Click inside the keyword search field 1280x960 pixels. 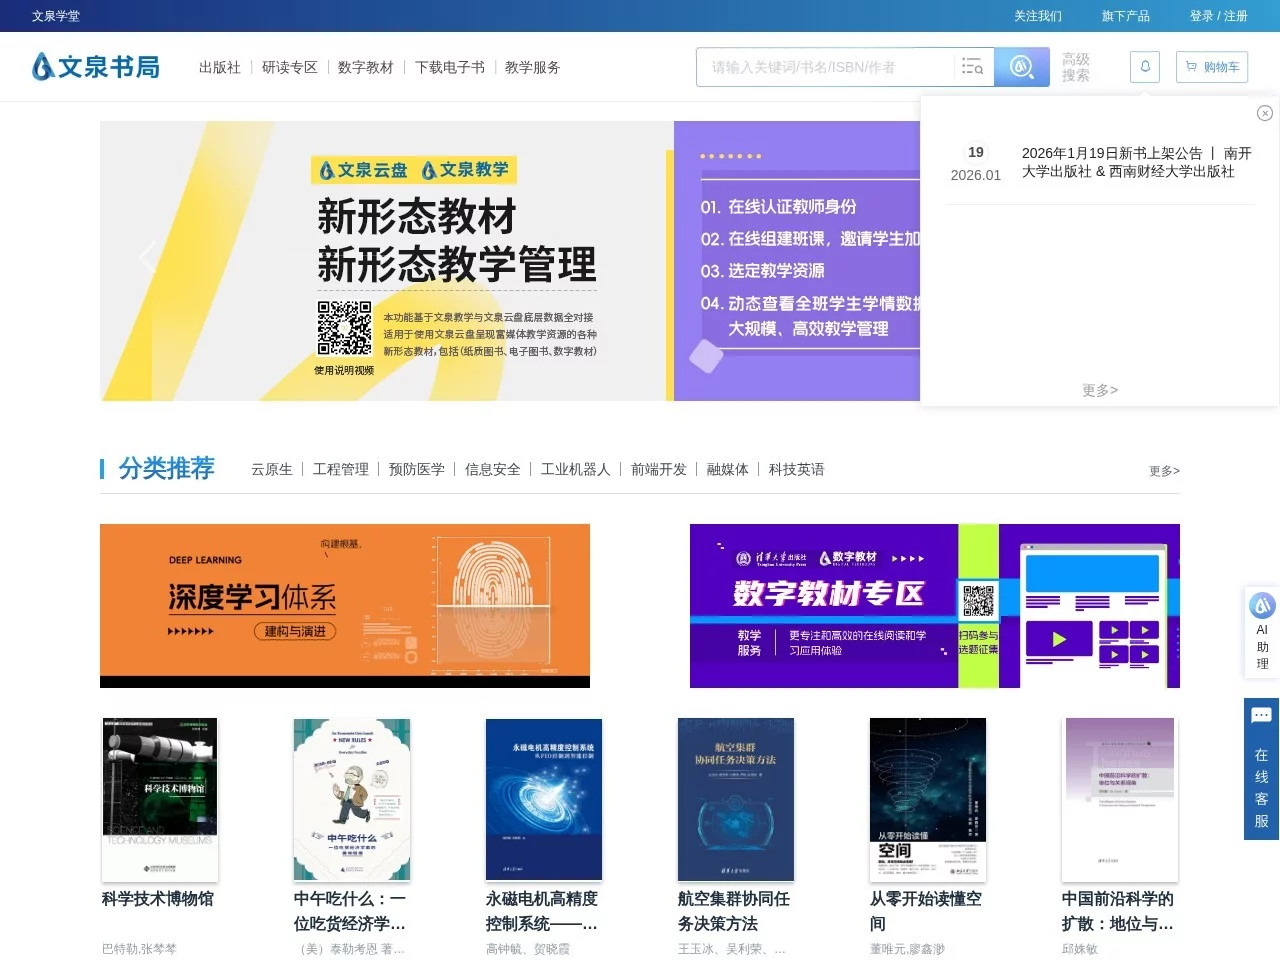pyautogui.click(x=830, y=66)
